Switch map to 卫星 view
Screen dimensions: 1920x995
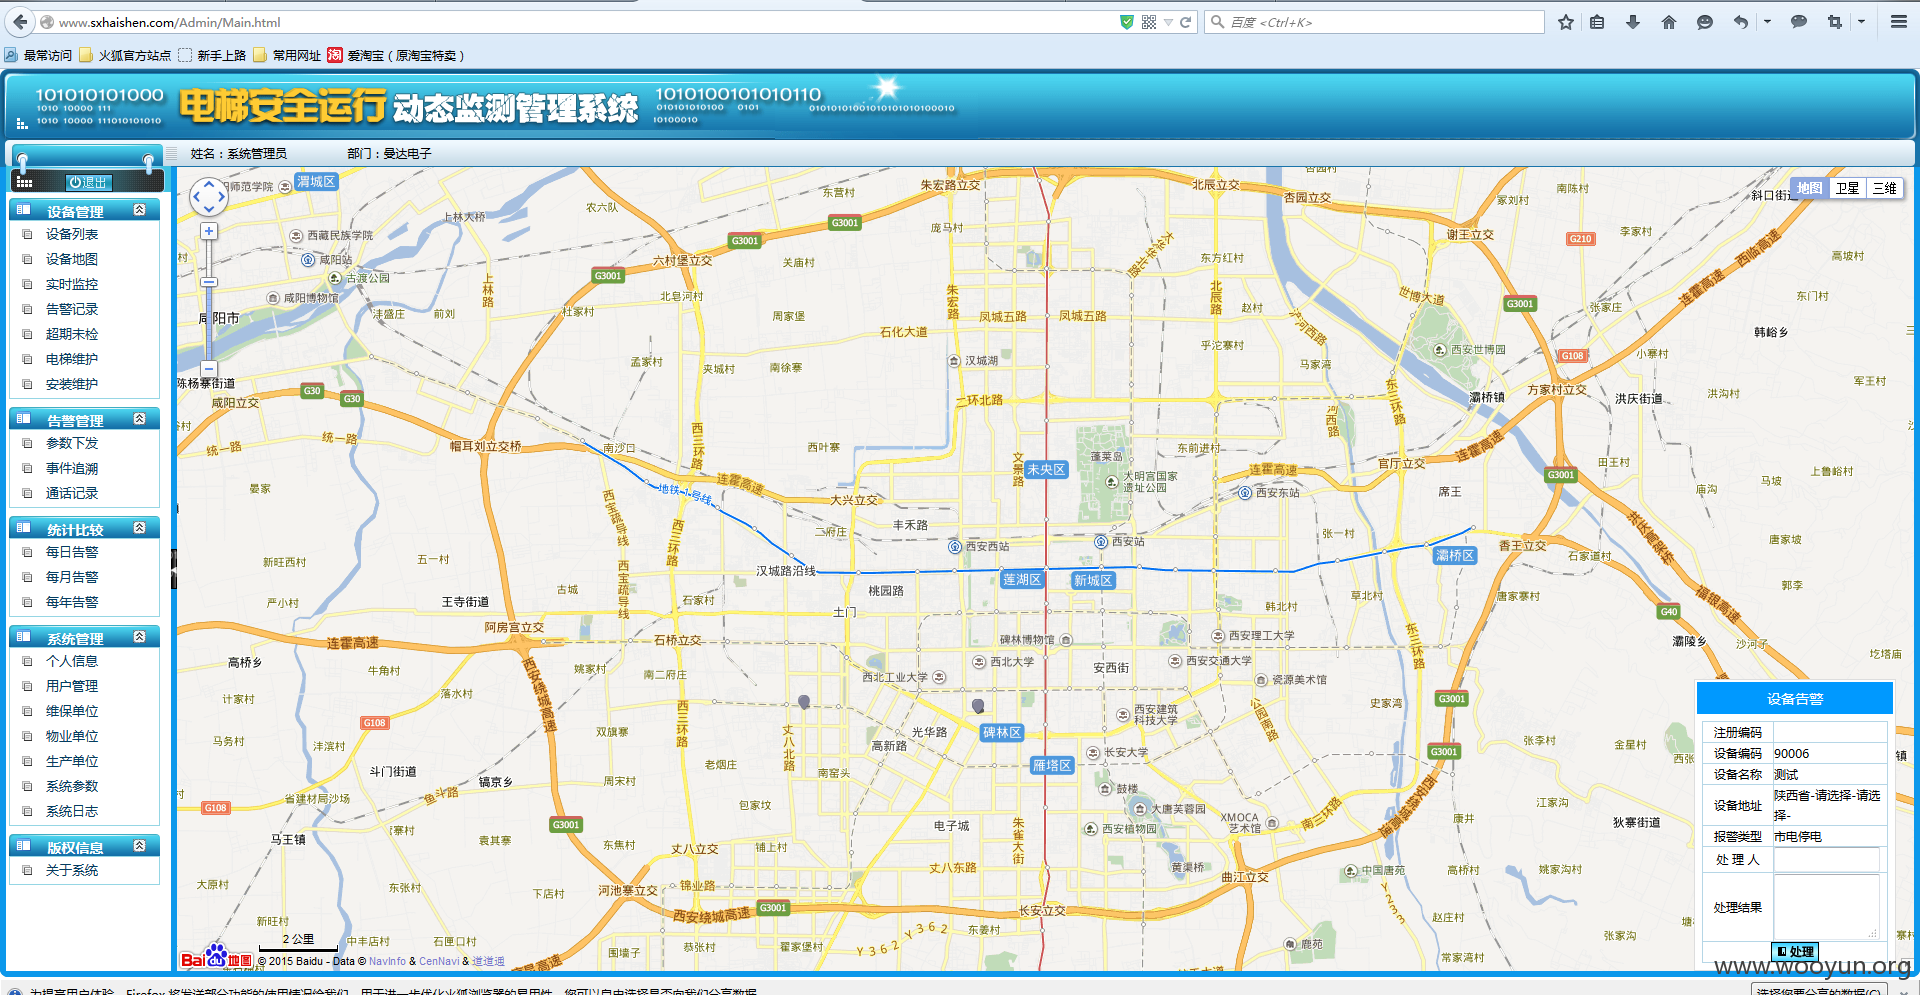(x=1847, y=188)
